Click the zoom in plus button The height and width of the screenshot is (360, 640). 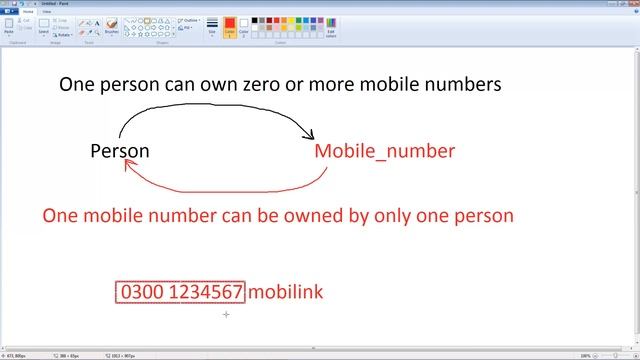tap(635, 356)
